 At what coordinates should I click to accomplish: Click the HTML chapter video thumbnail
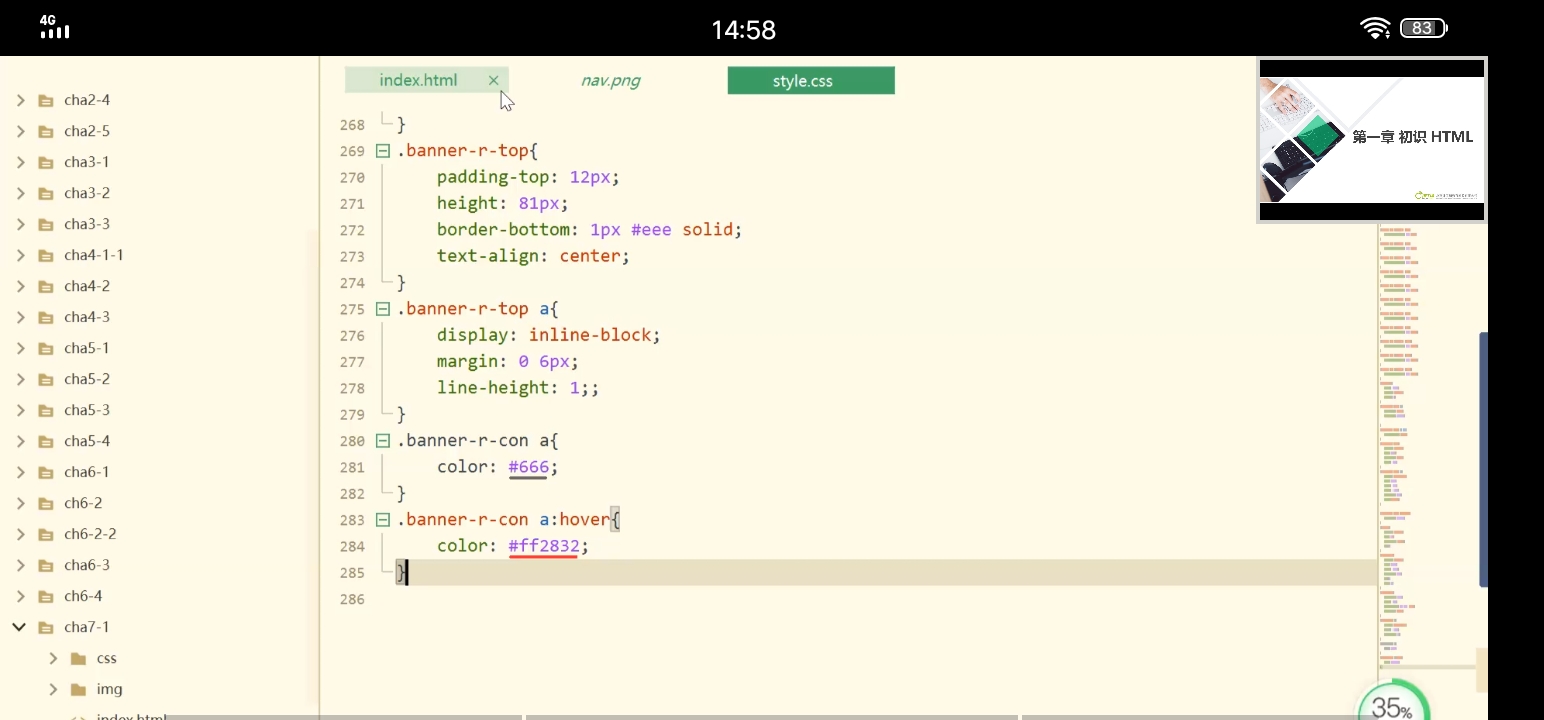[x=1371, y=139]
